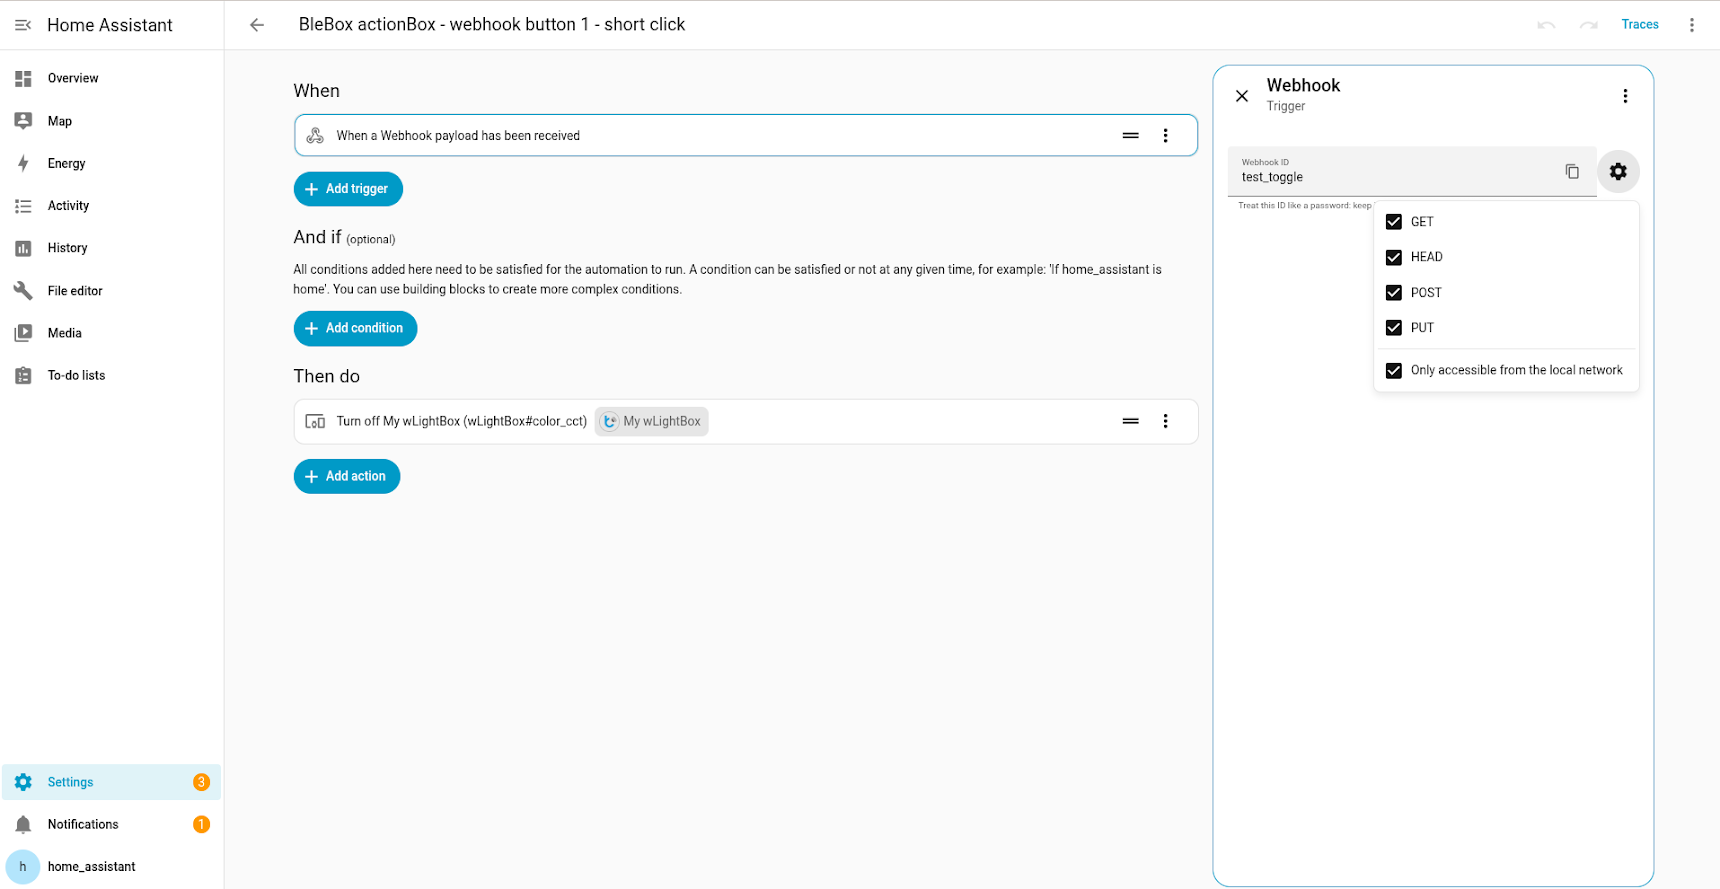Select the Turn off My wLightBox action
Viewport: 1720px width, 889px height.
[x=745, y=421]
